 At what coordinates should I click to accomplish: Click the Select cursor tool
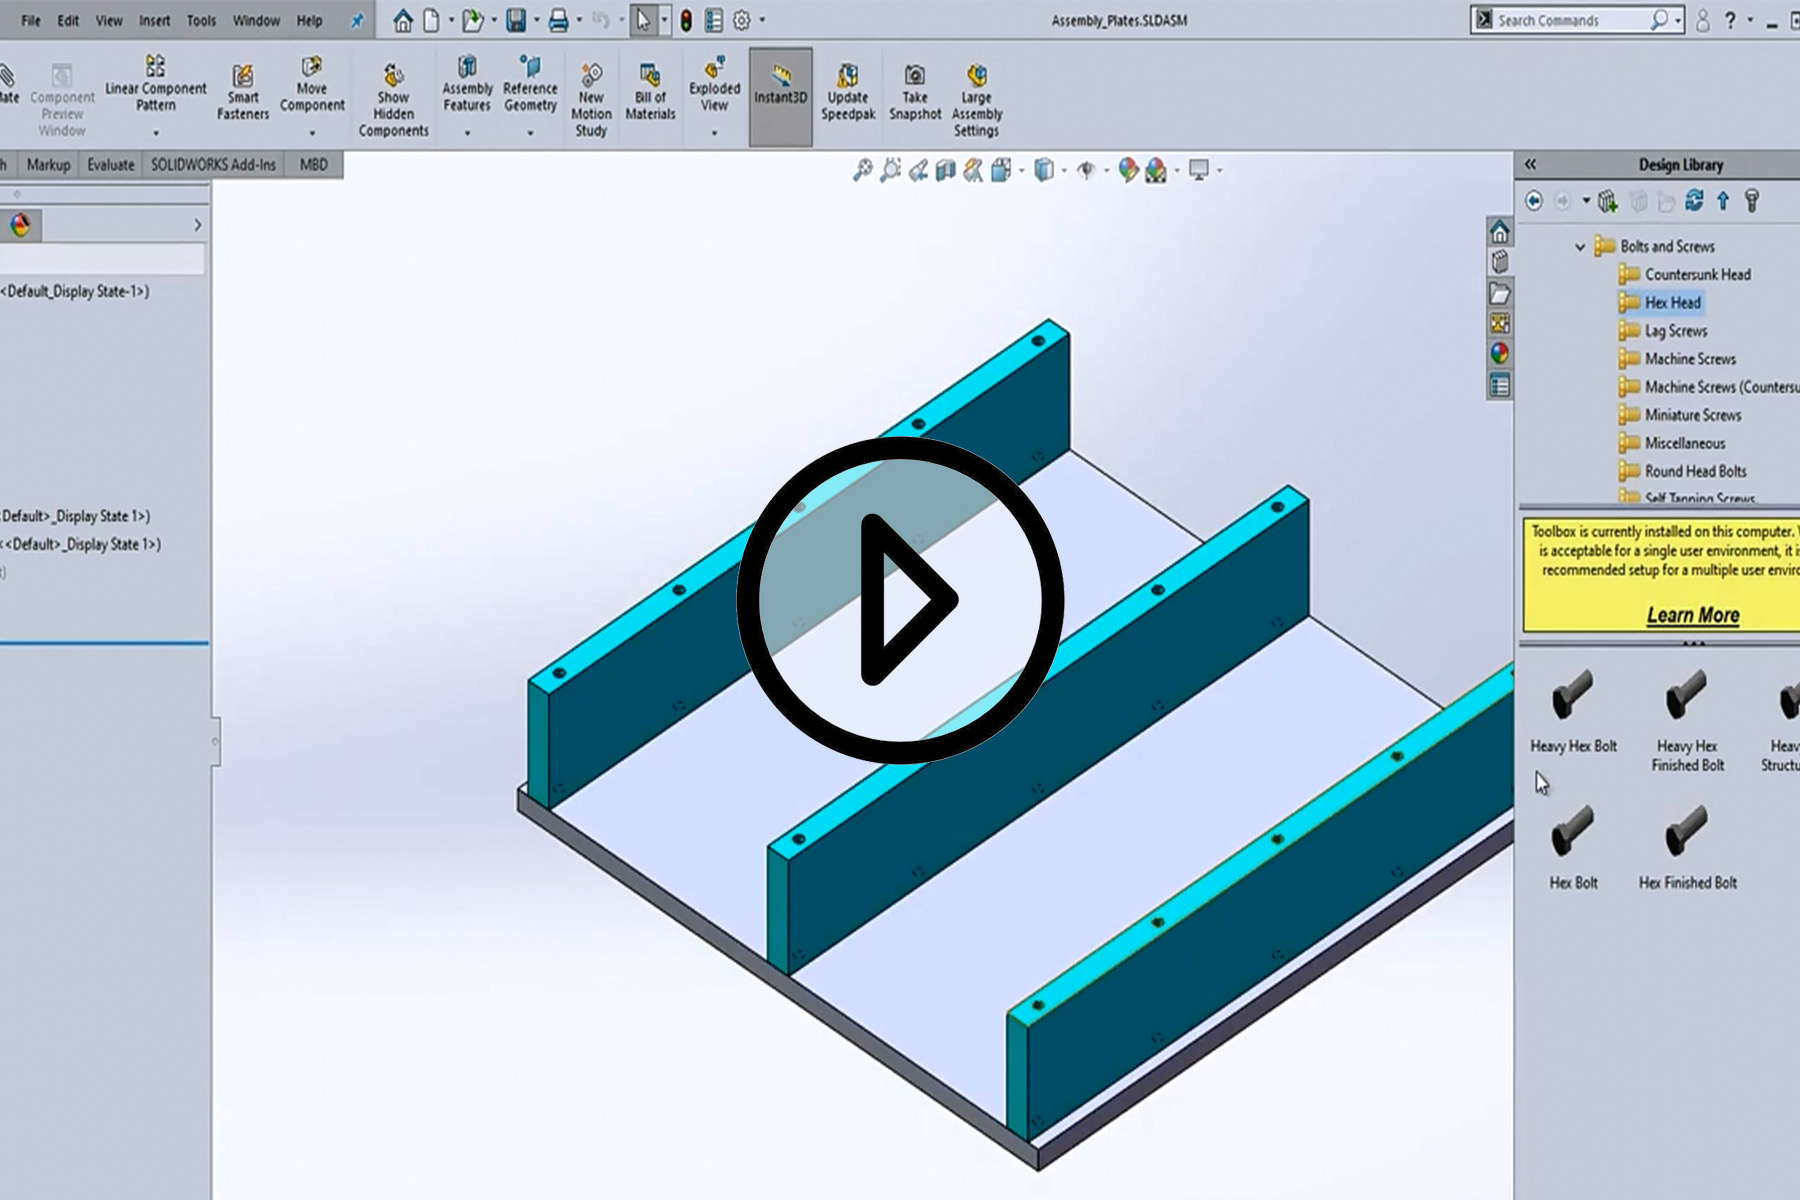[x=643, y=20]
